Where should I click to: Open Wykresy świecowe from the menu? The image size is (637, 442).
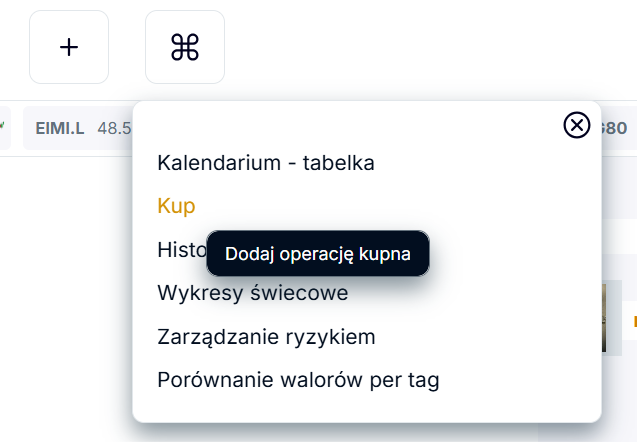(x=252, y=293)
